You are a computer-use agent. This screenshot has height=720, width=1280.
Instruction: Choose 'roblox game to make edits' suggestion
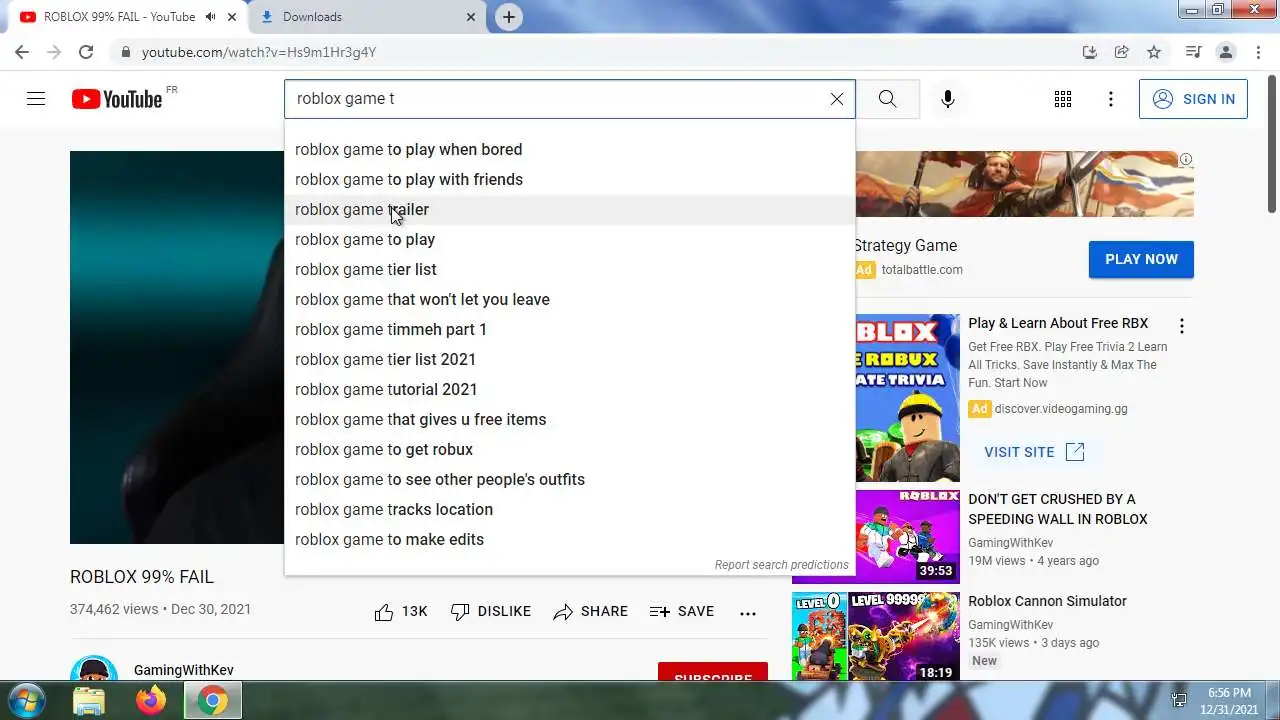(x=570, y=540)
